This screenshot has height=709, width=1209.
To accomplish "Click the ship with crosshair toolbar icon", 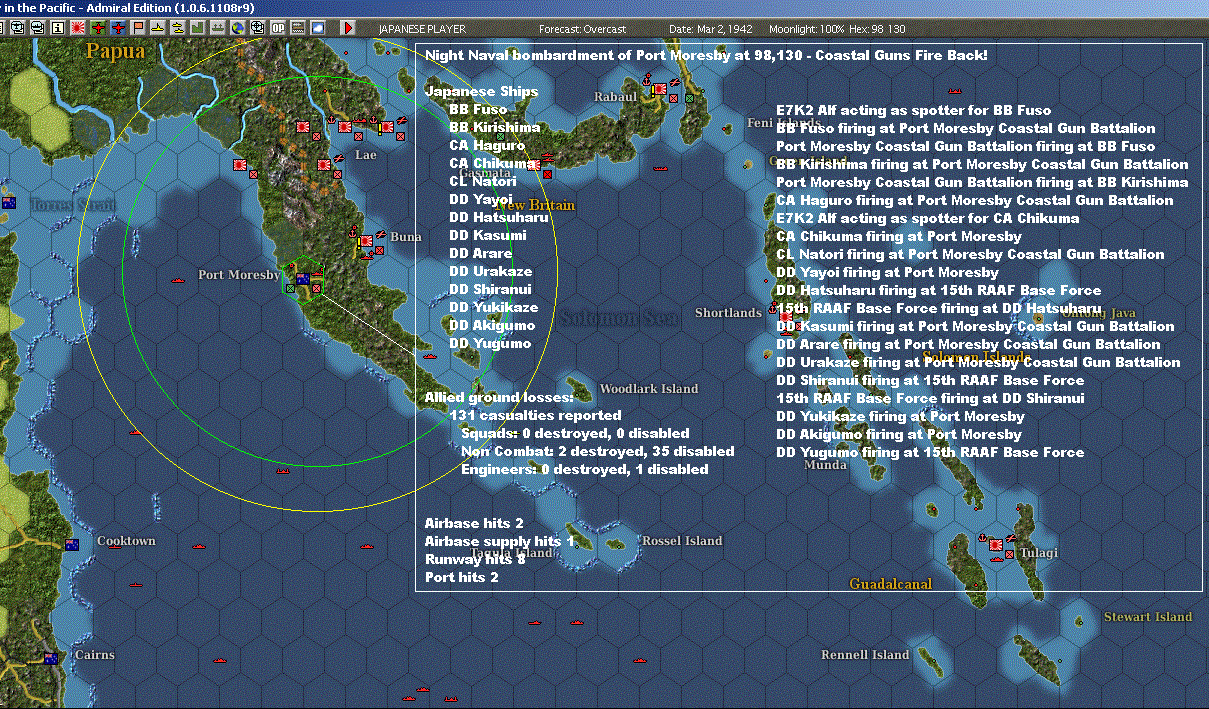I will [258, 28].
